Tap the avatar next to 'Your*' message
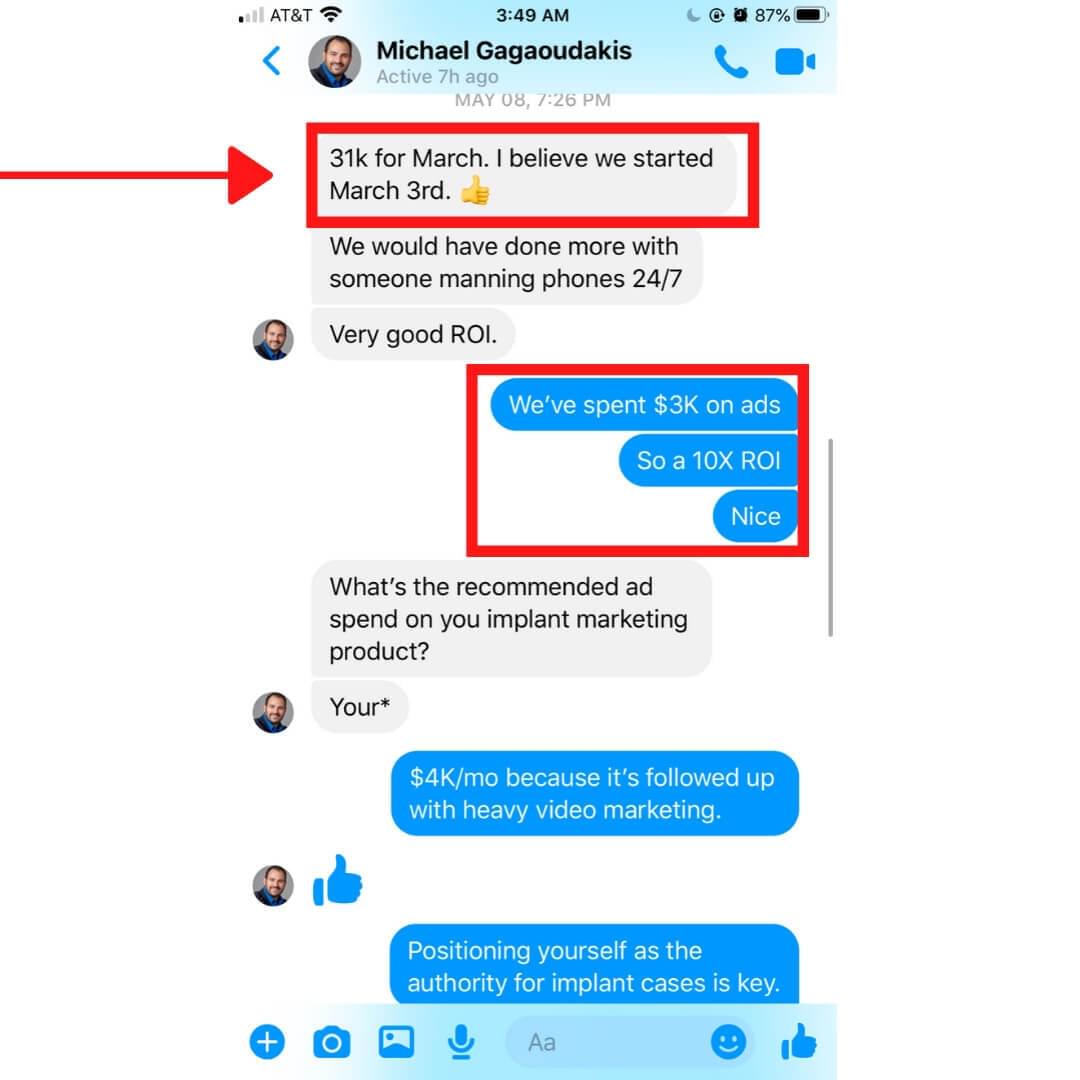 tap(273, 712)
